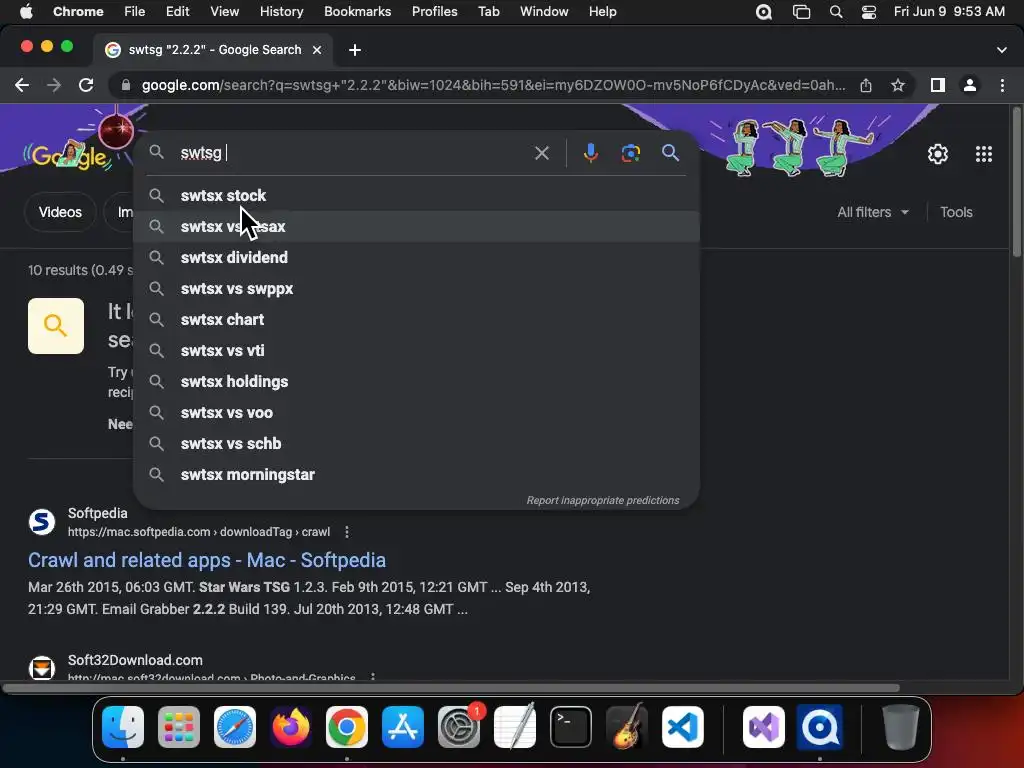Click the address bar URL

pos(493,86)
